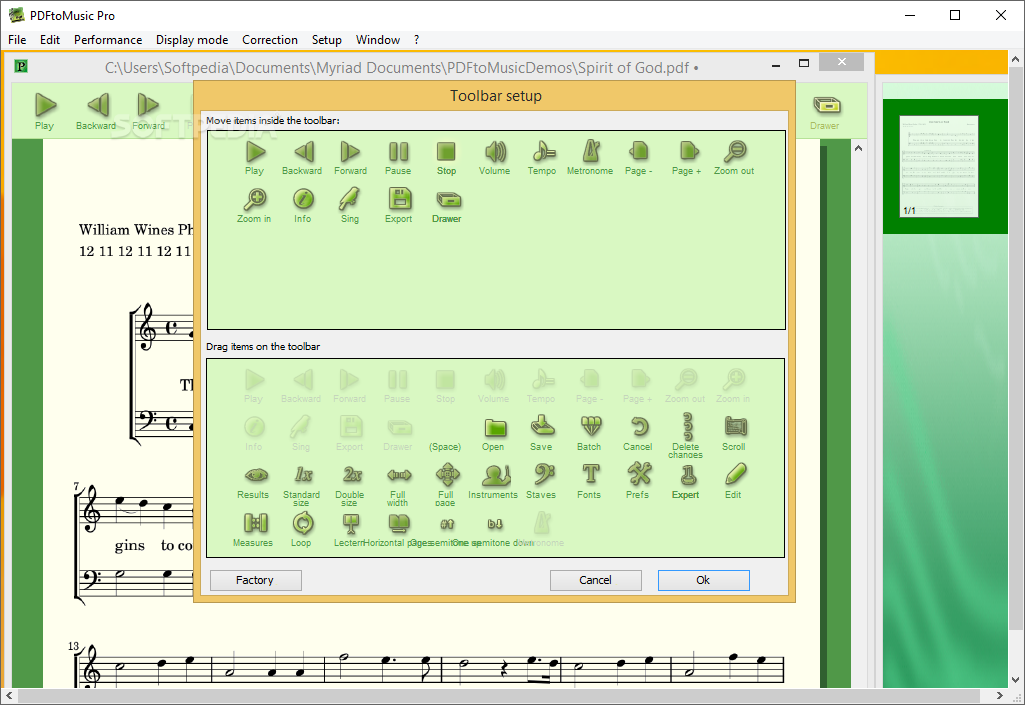Select the Expert icon
Image resolution: width=1025 pixels, height=705 pixels.
(x=686, y=475)
